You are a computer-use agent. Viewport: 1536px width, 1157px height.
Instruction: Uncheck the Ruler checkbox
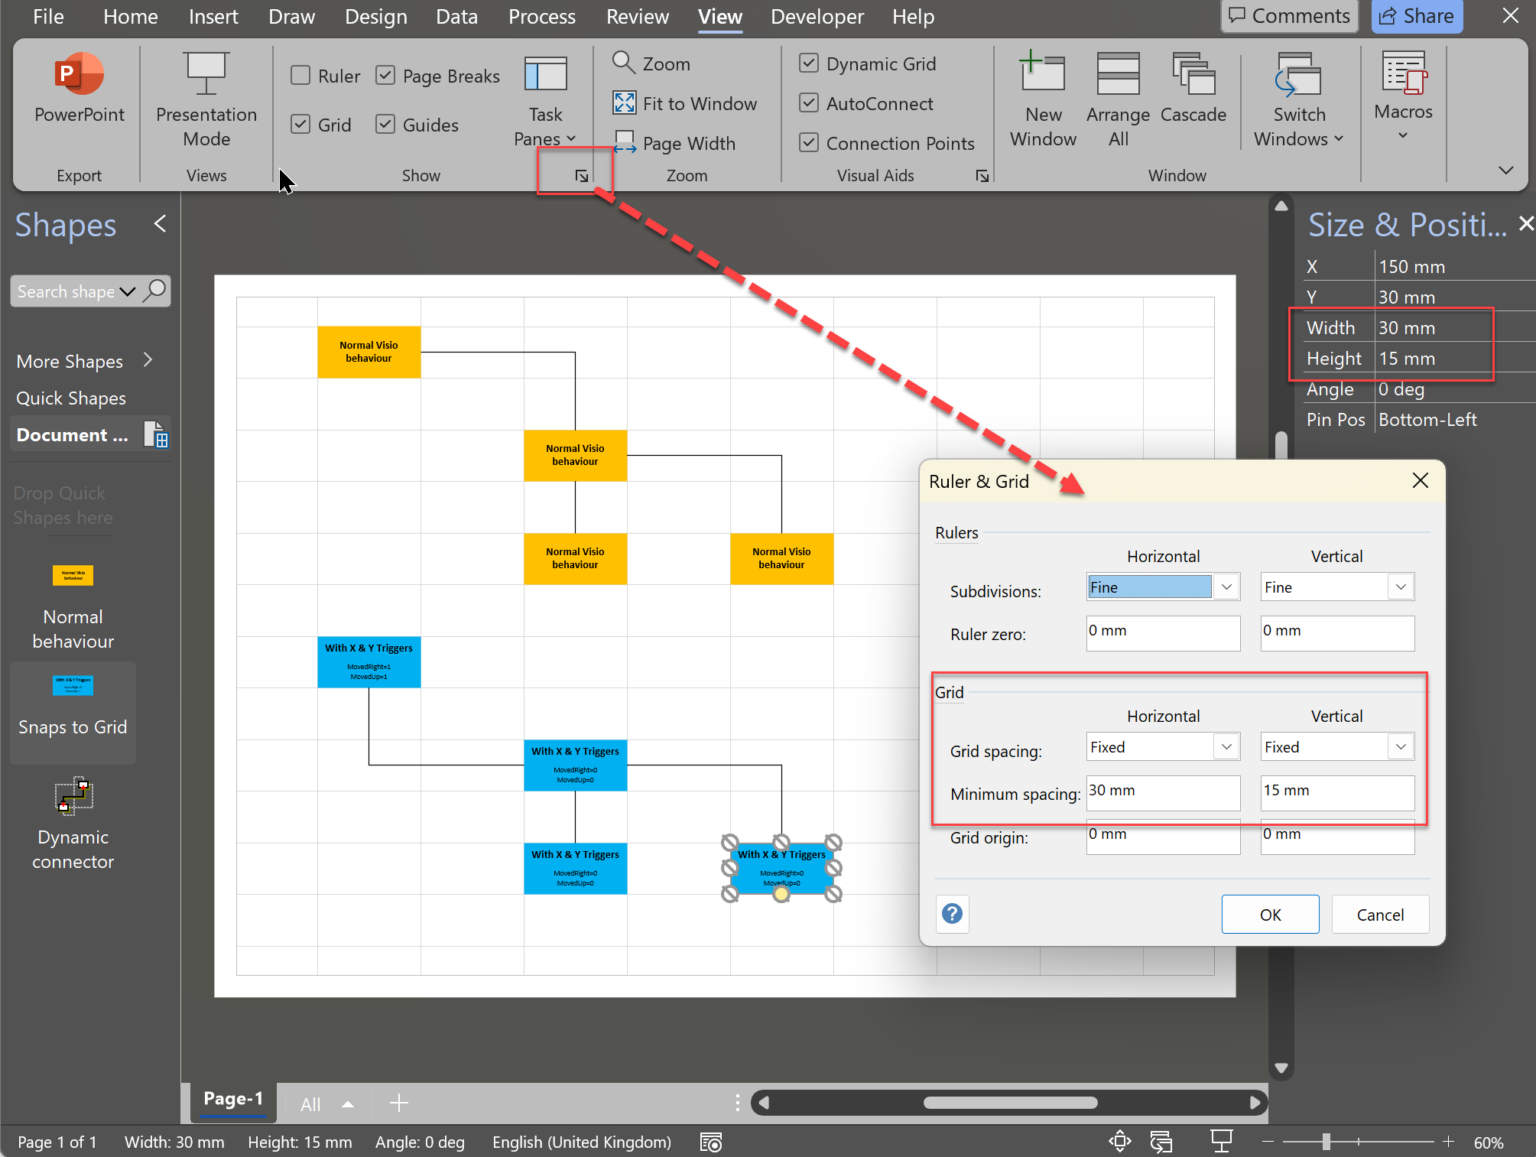[300, 75]
